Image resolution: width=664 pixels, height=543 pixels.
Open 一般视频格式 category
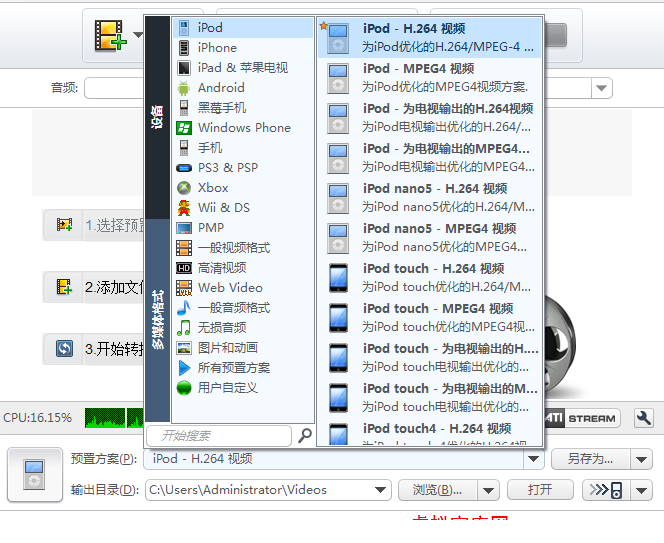click(243, 247)
